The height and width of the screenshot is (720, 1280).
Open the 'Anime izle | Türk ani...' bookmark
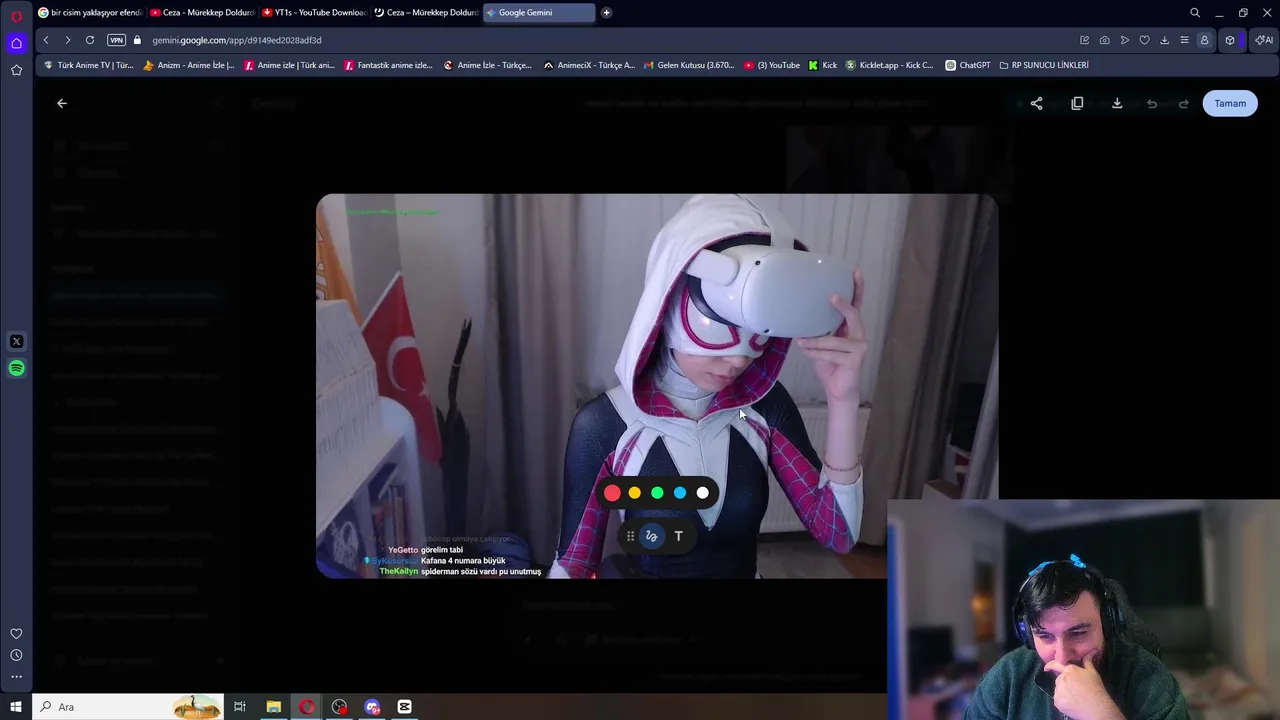click(289, 65)
